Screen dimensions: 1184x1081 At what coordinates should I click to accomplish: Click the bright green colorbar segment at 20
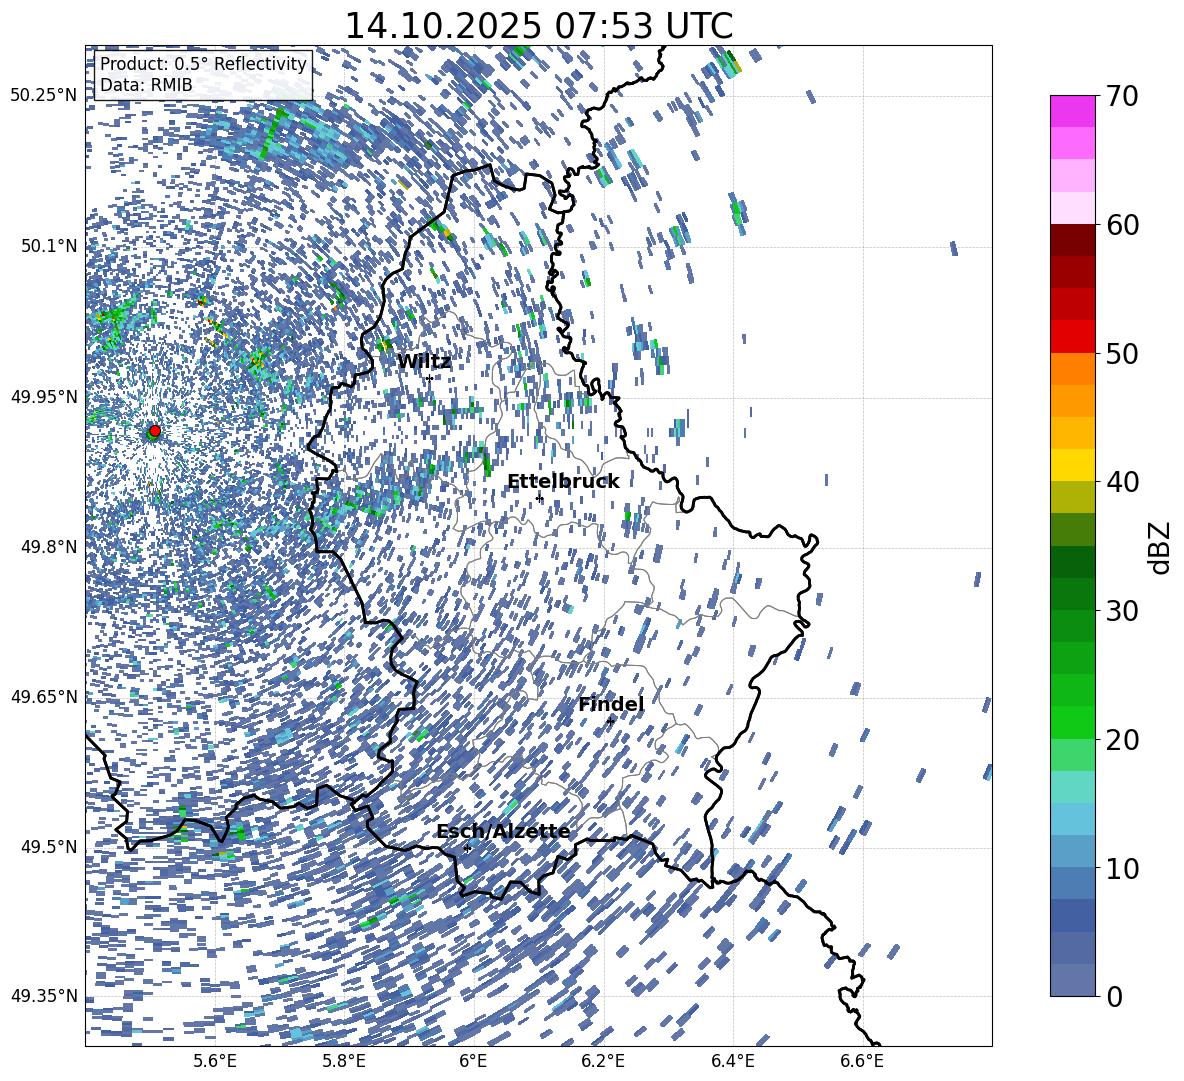pyautogui.click(x=1073, y=722)
